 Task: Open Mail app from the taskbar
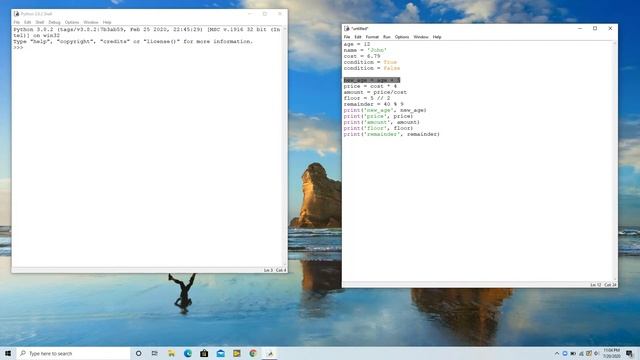point(220,353)
